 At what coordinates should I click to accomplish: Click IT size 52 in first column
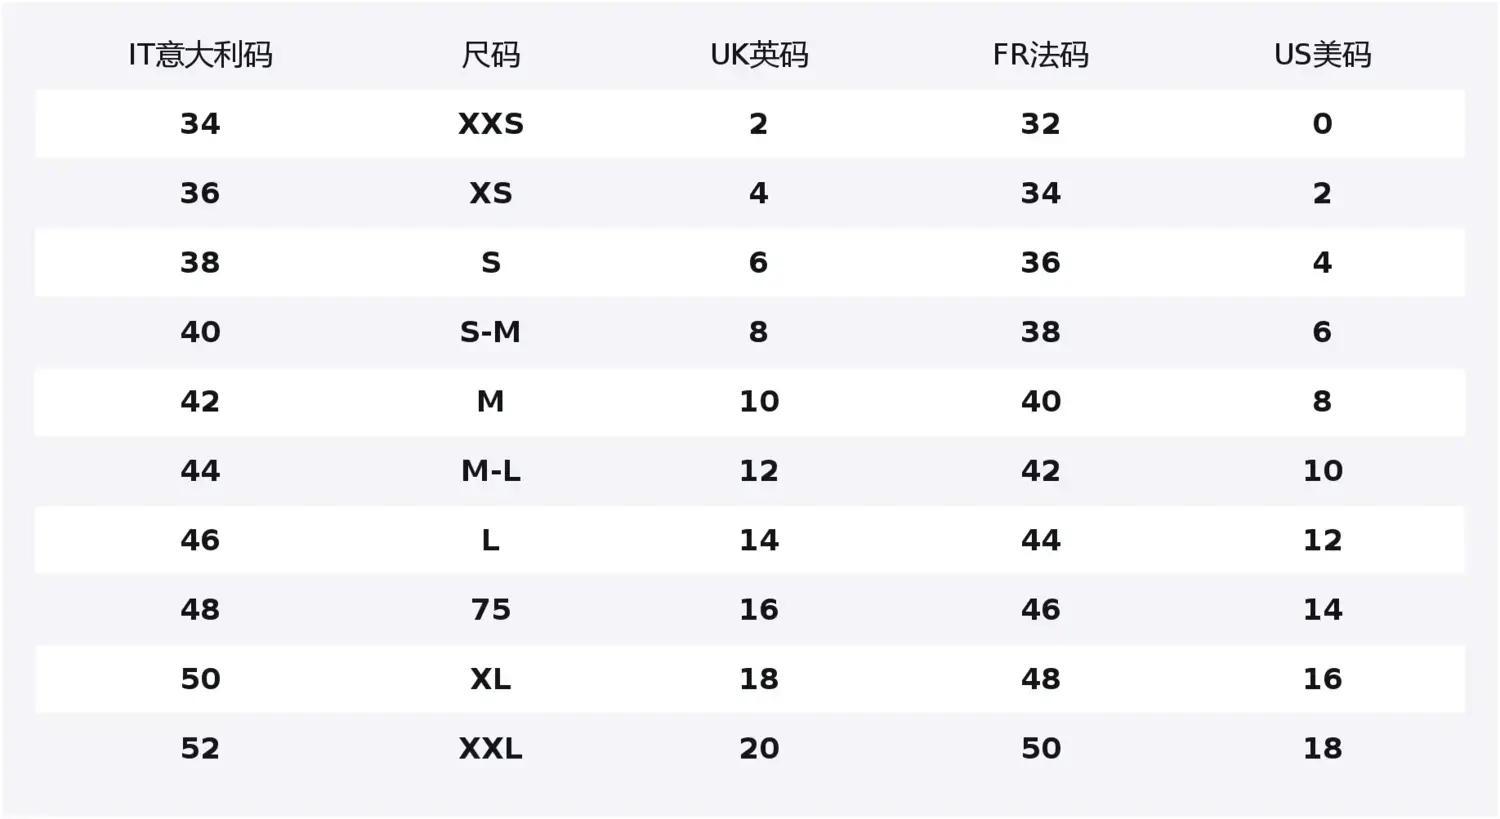200,749
